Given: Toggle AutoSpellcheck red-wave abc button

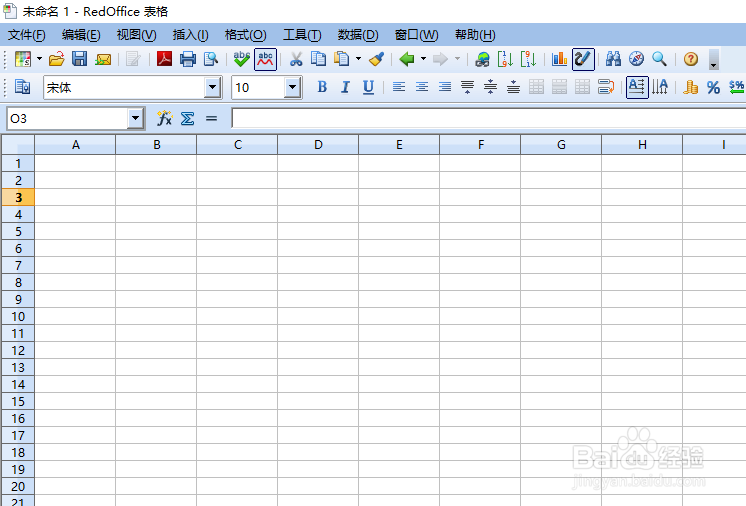Looking at the screenshot, I should (x=265, y=59).
